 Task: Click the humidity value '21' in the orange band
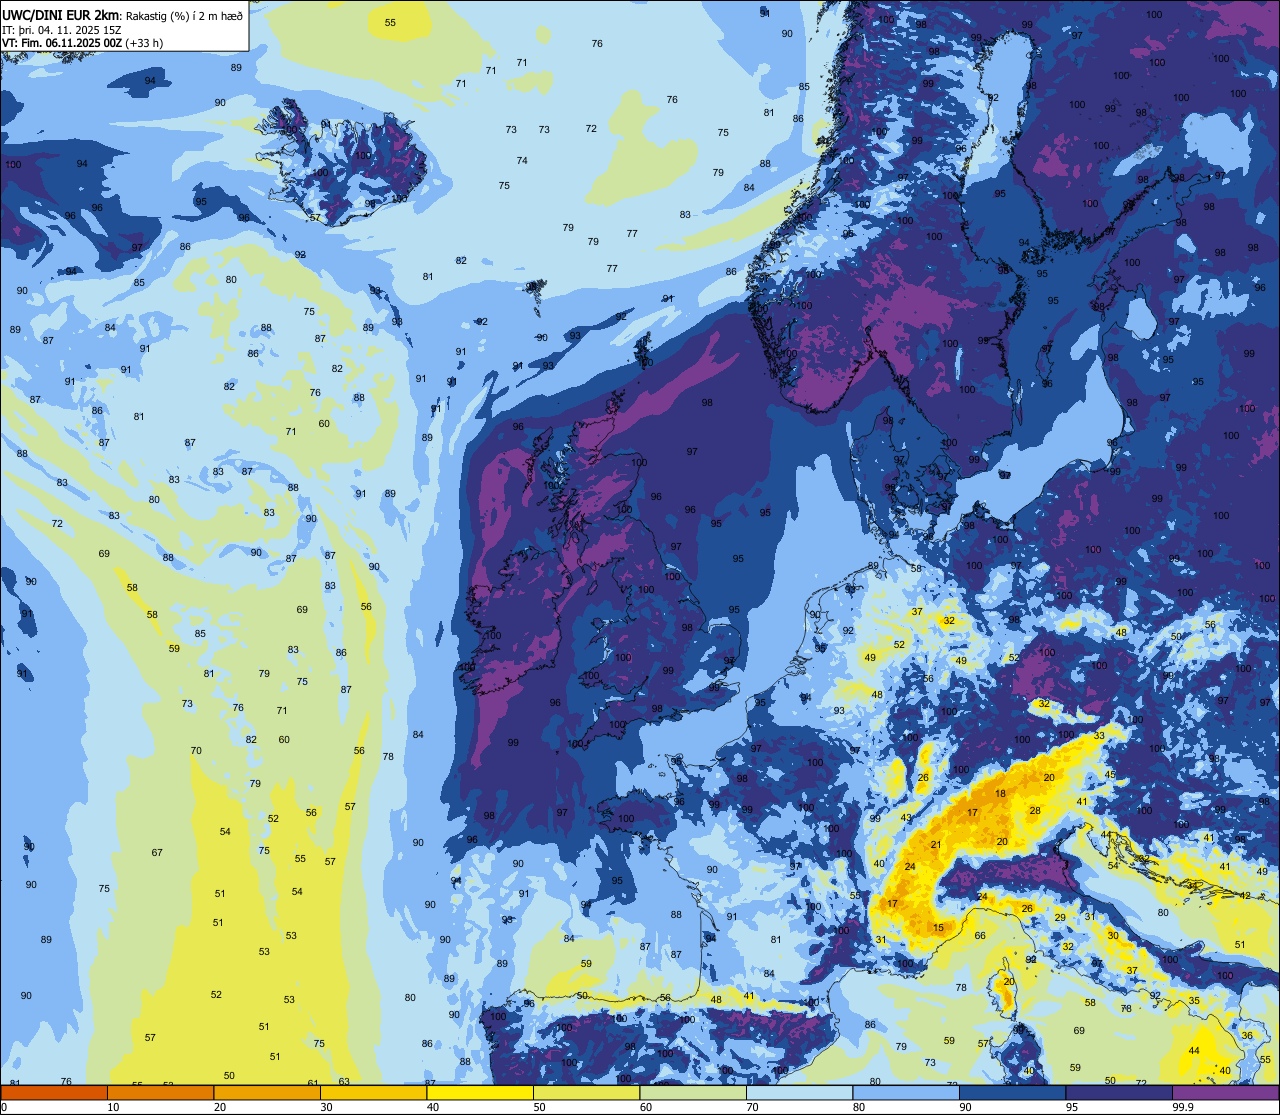pos(936,845)
